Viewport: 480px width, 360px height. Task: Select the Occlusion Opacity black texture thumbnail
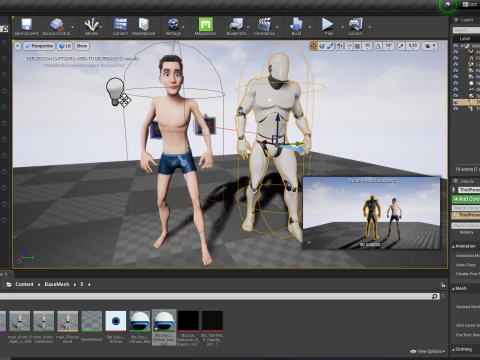(188, 322)
